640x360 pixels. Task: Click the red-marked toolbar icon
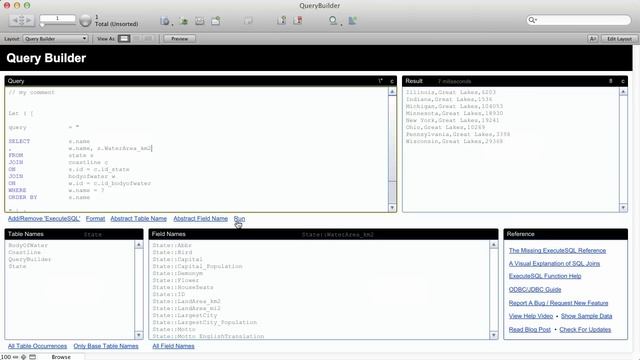(x=298, y=20)
